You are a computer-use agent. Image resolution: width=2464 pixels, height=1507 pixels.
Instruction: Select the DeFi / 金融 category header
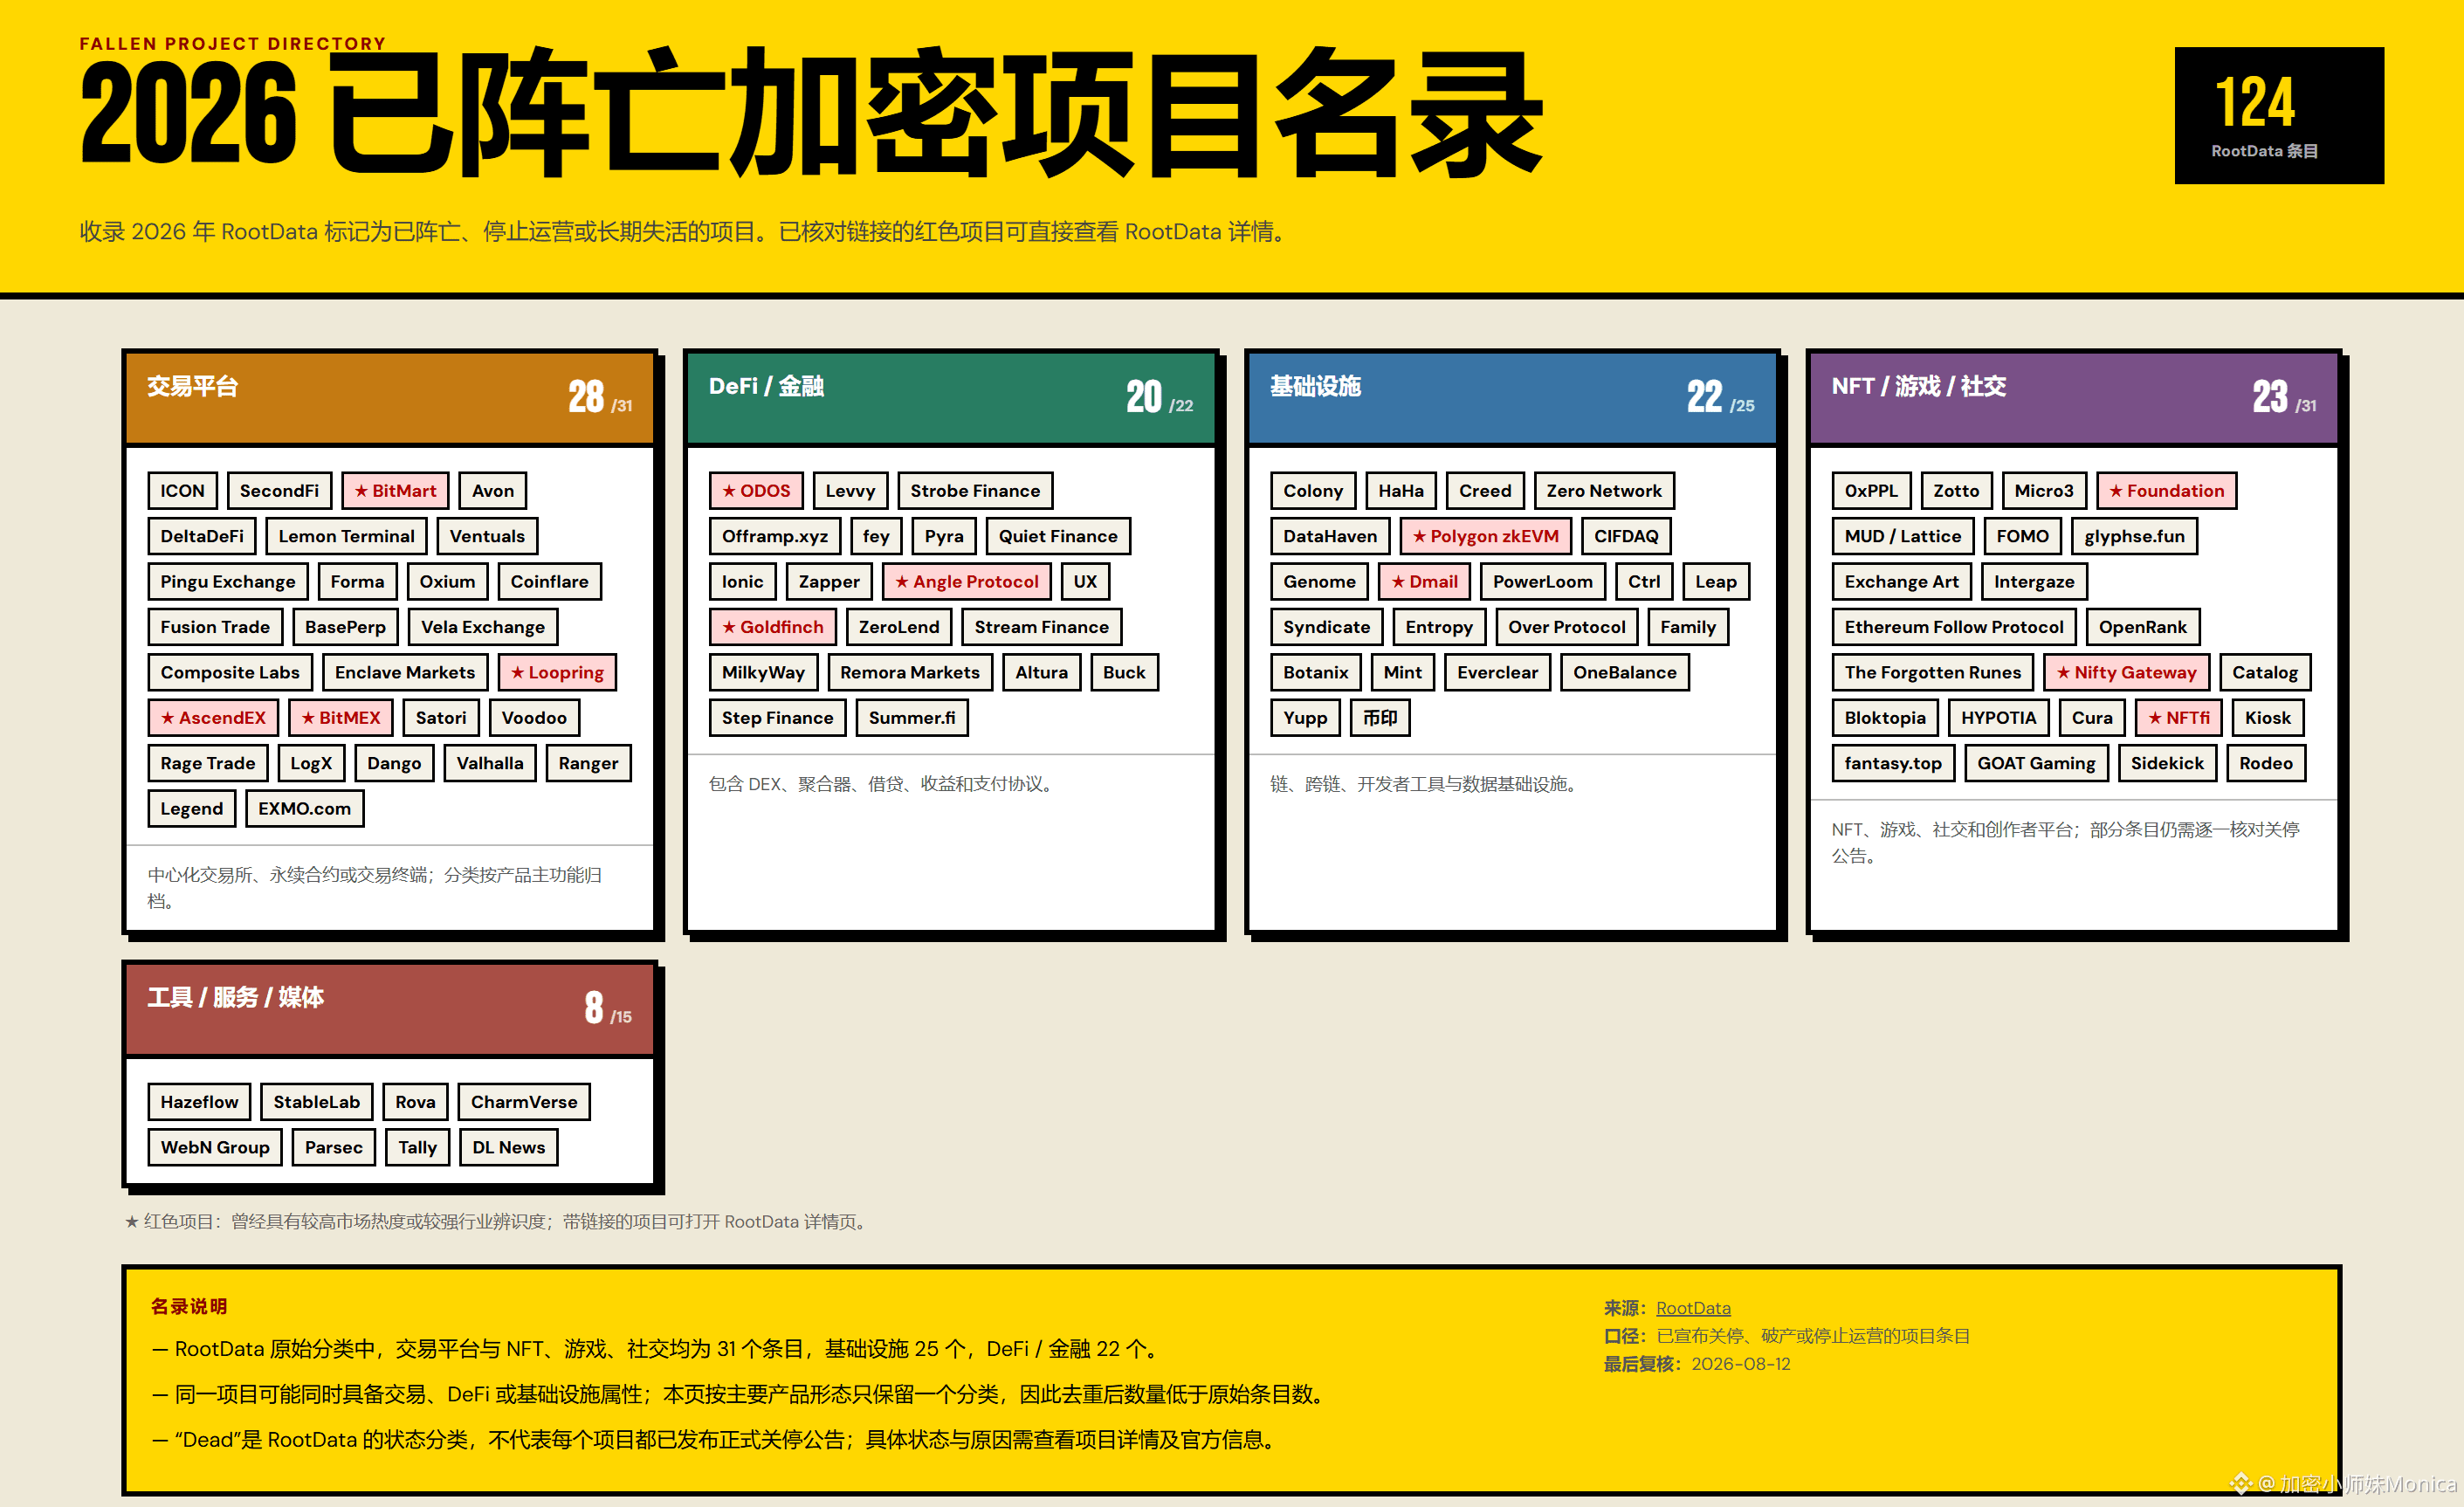tap(951, 397)
